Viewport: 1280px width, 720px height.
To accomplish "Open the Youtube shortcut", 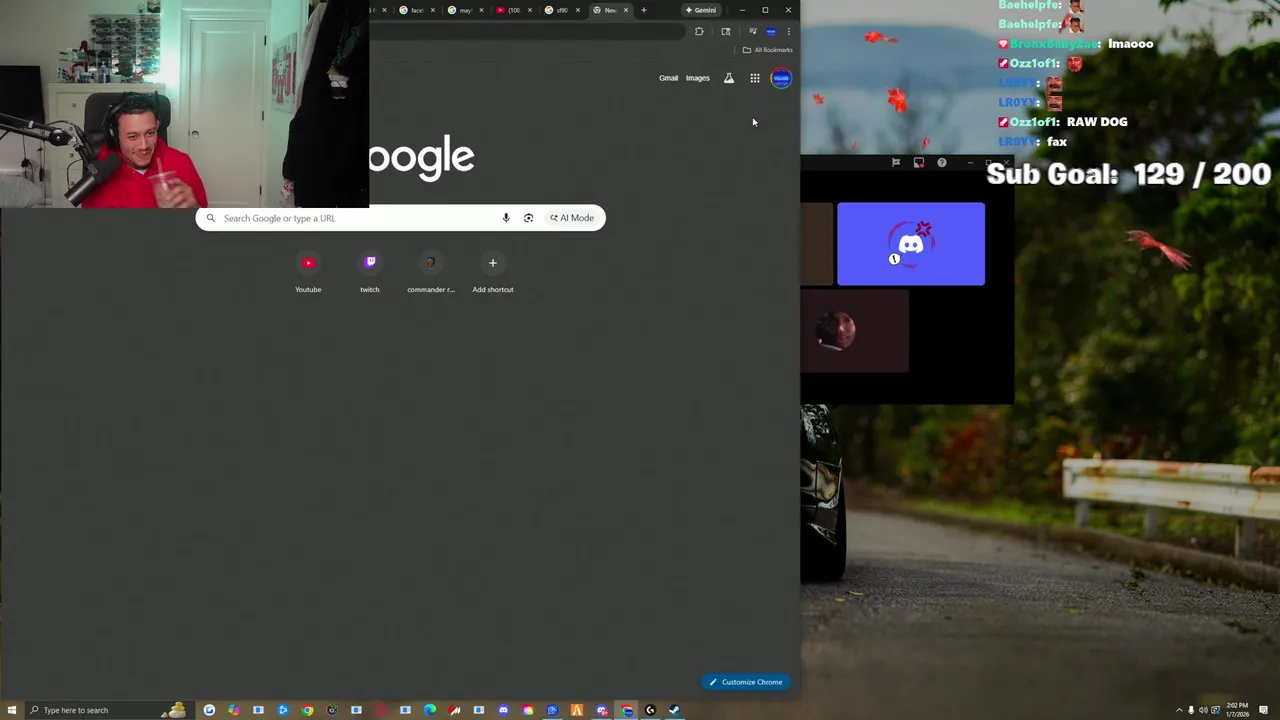I will pos(308,272).
